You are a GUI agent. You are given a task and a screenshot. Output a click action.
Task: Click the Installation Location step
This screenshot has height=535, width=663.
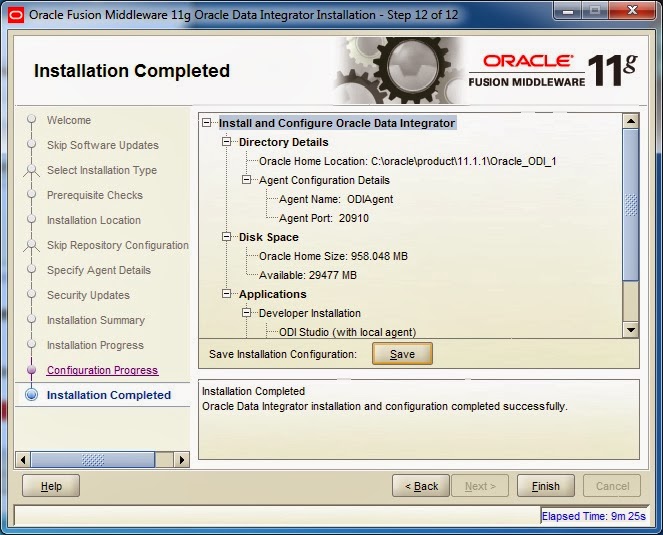[x=94, y=220]
